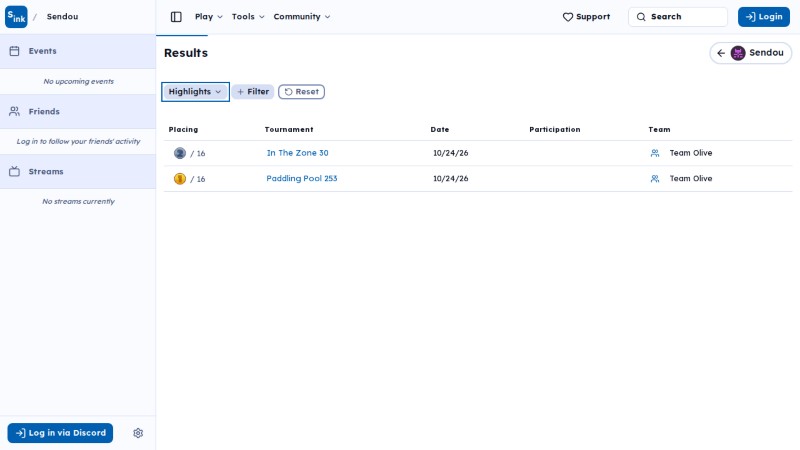Click team icon in In The Zone 30 row
The width and height of the screenshot is (800, 450).
click(x=655, y=153)
